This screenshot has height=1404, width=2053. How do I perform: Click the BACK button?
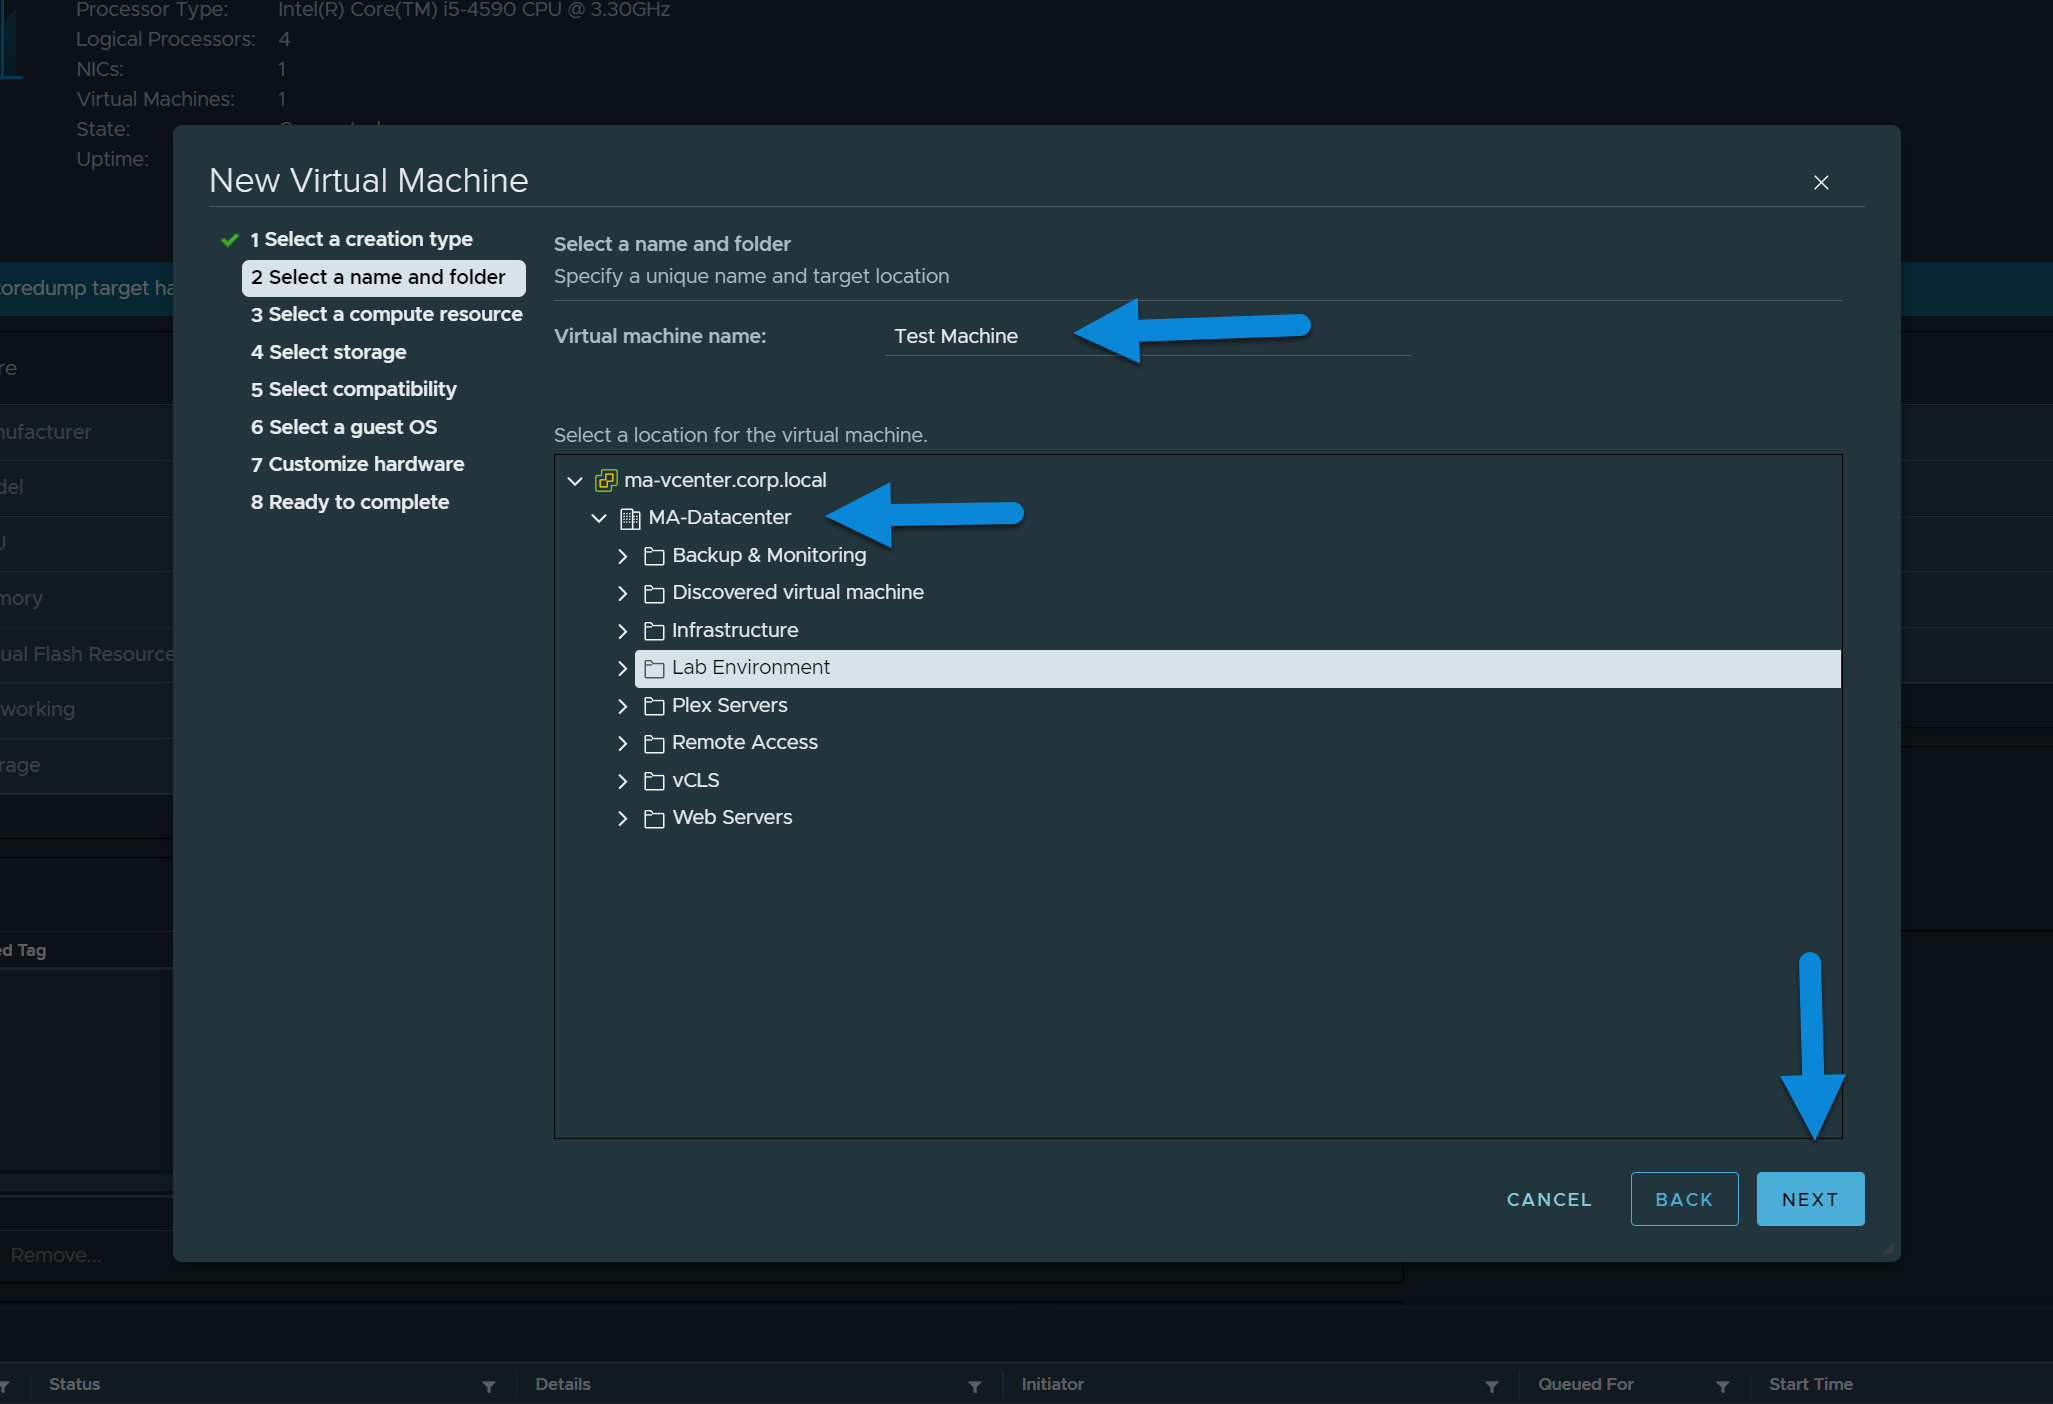click(1684, 1199)
